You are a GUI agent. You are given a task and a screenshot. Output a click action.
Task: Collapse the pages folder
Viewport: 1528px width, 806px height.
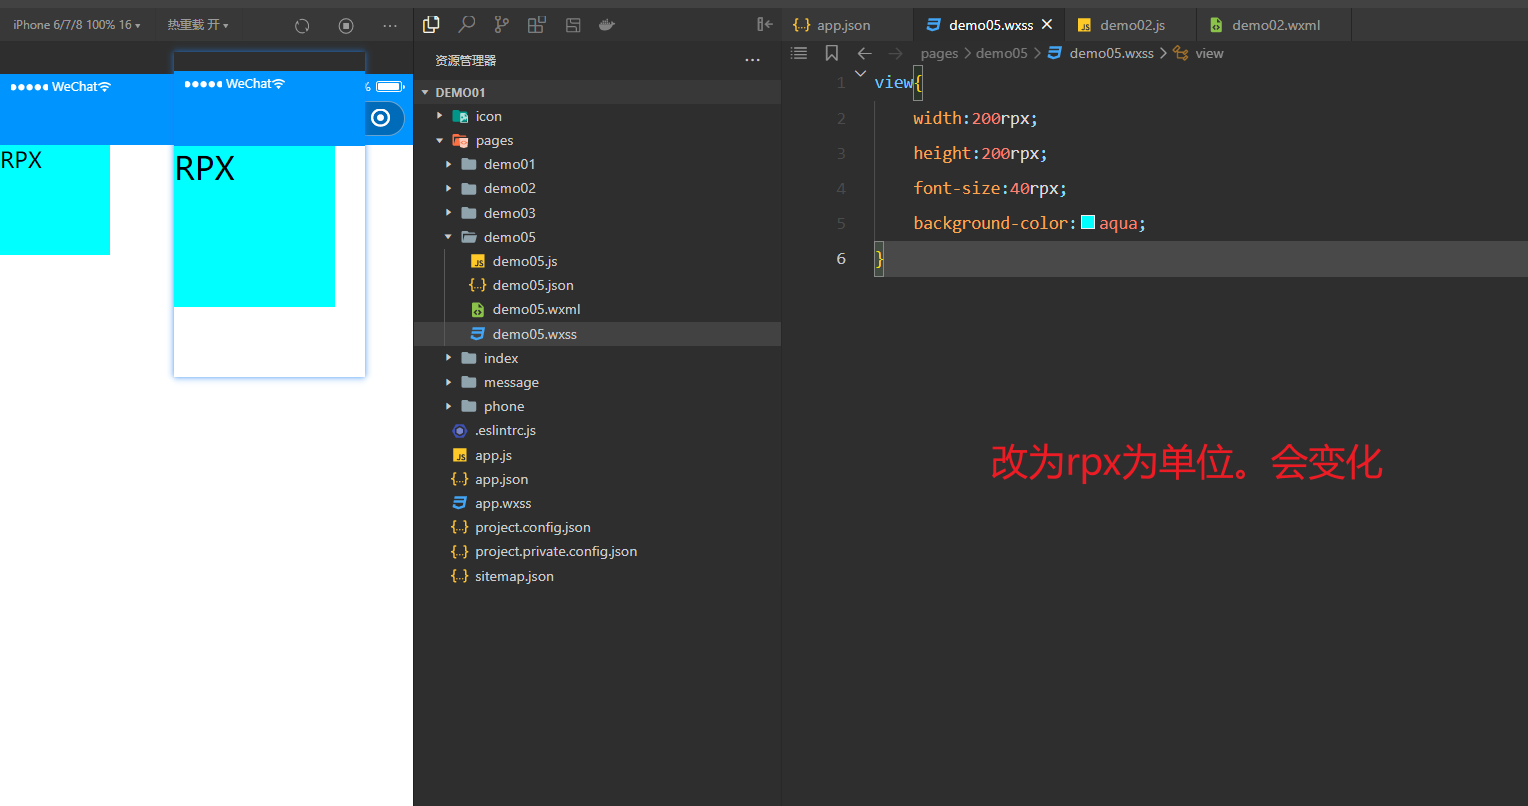click(x=439, y=140)
